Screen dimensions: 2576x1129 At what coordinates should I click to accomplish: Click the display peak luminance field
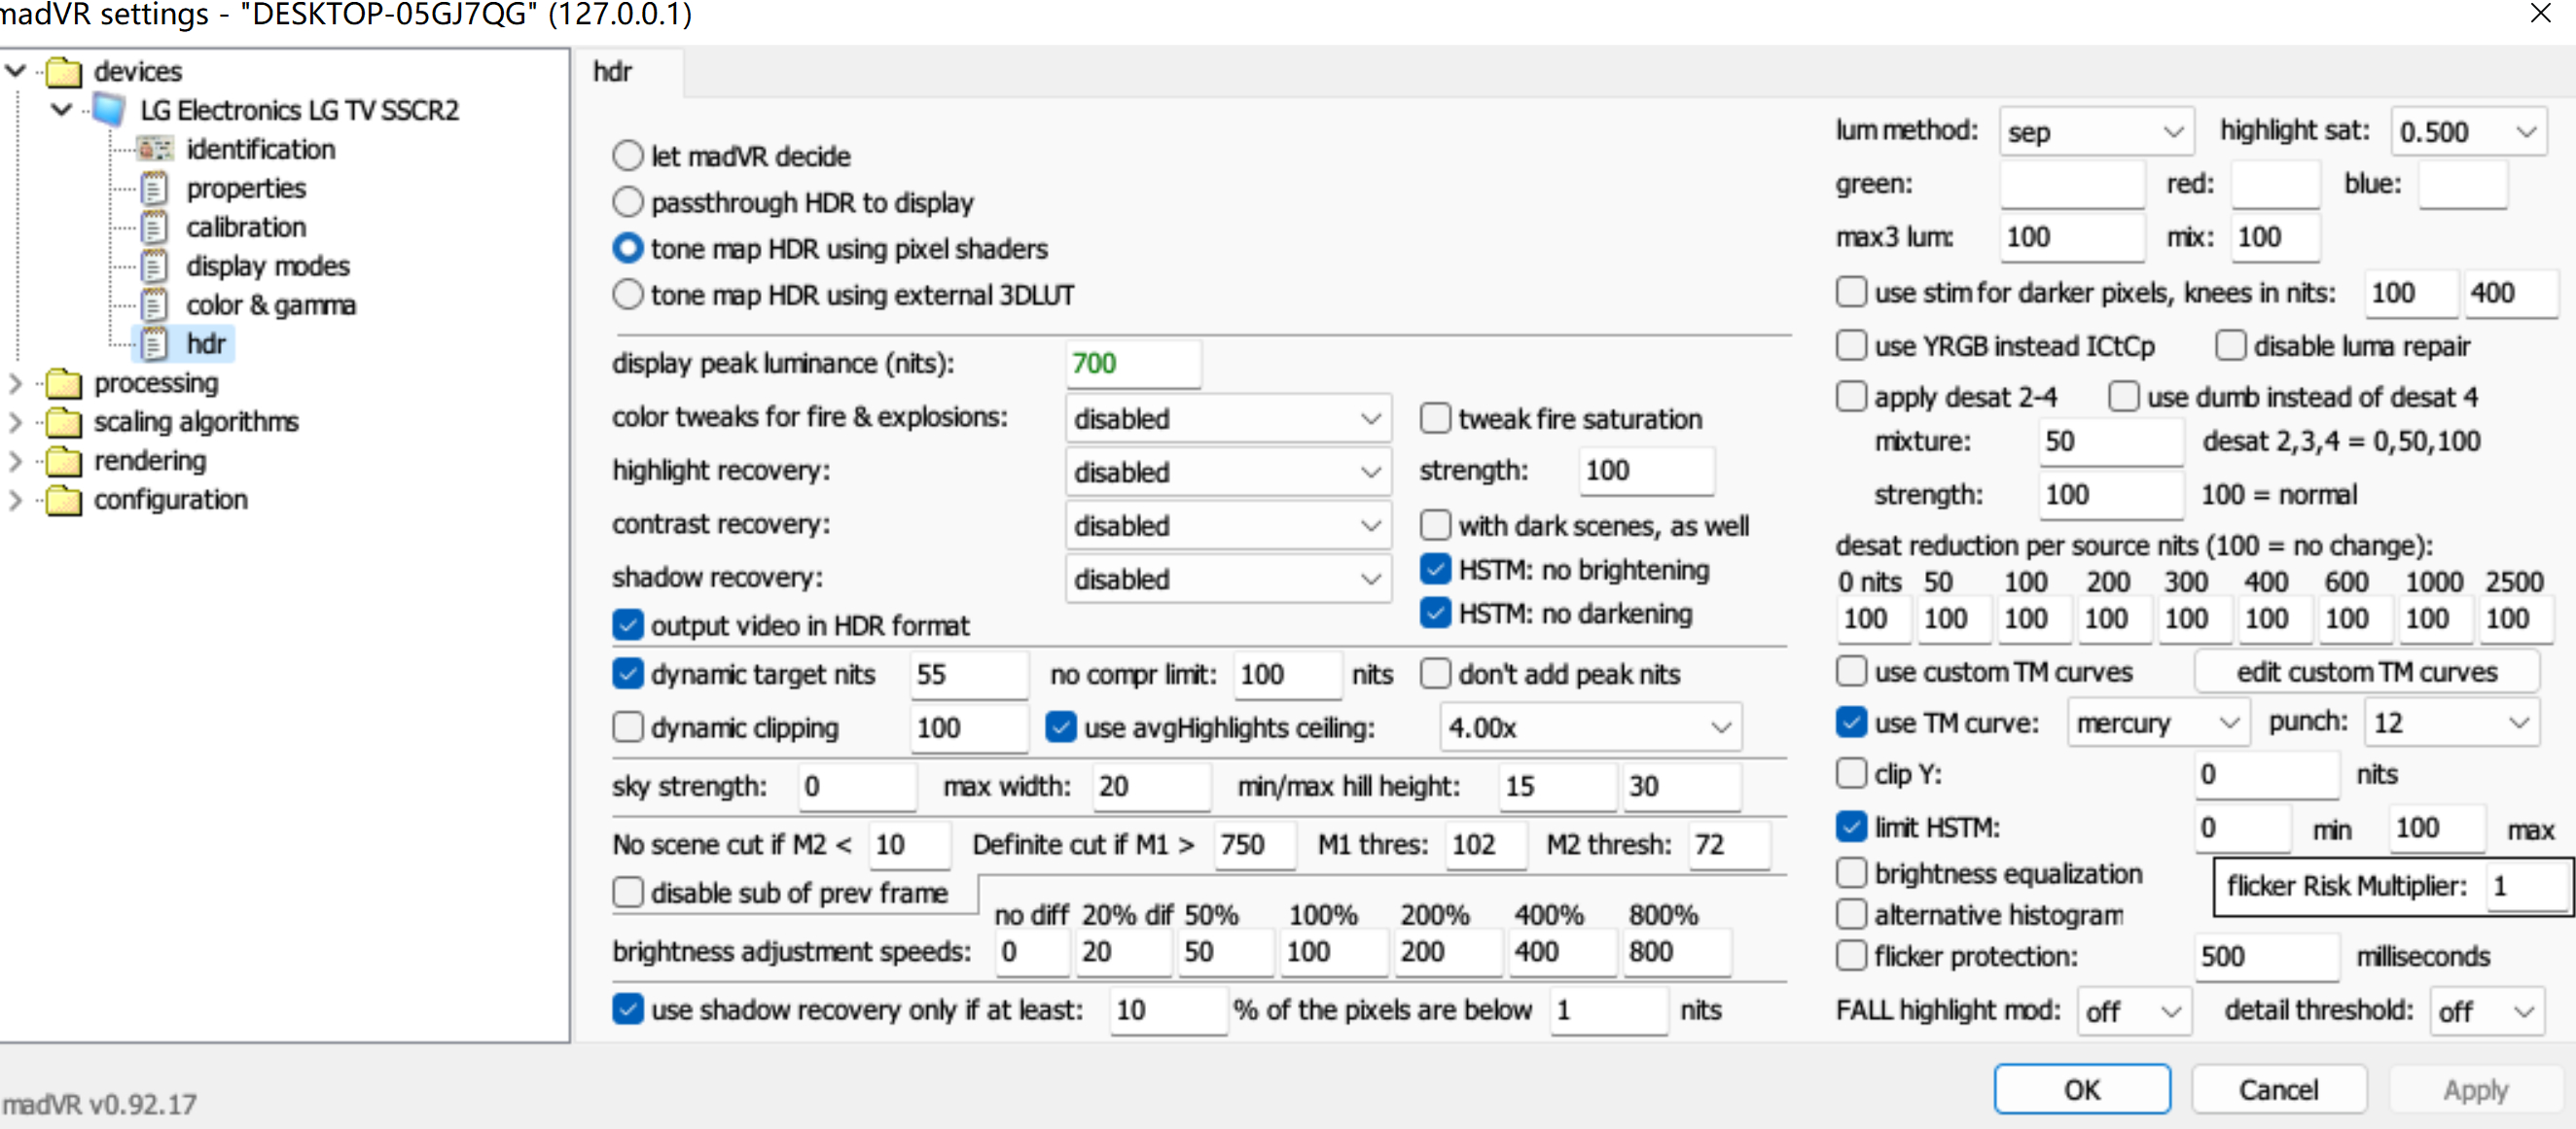pyautogui.click(x=1132, y=364)
